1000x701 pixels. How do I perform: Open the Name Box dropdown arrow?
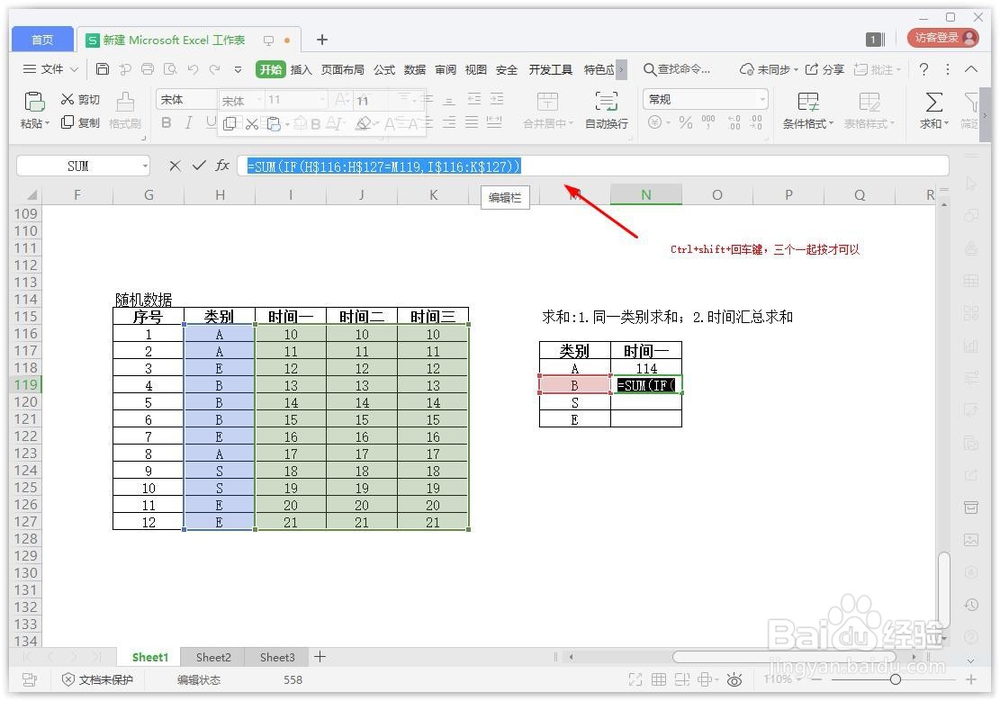[x=145, y=166]
